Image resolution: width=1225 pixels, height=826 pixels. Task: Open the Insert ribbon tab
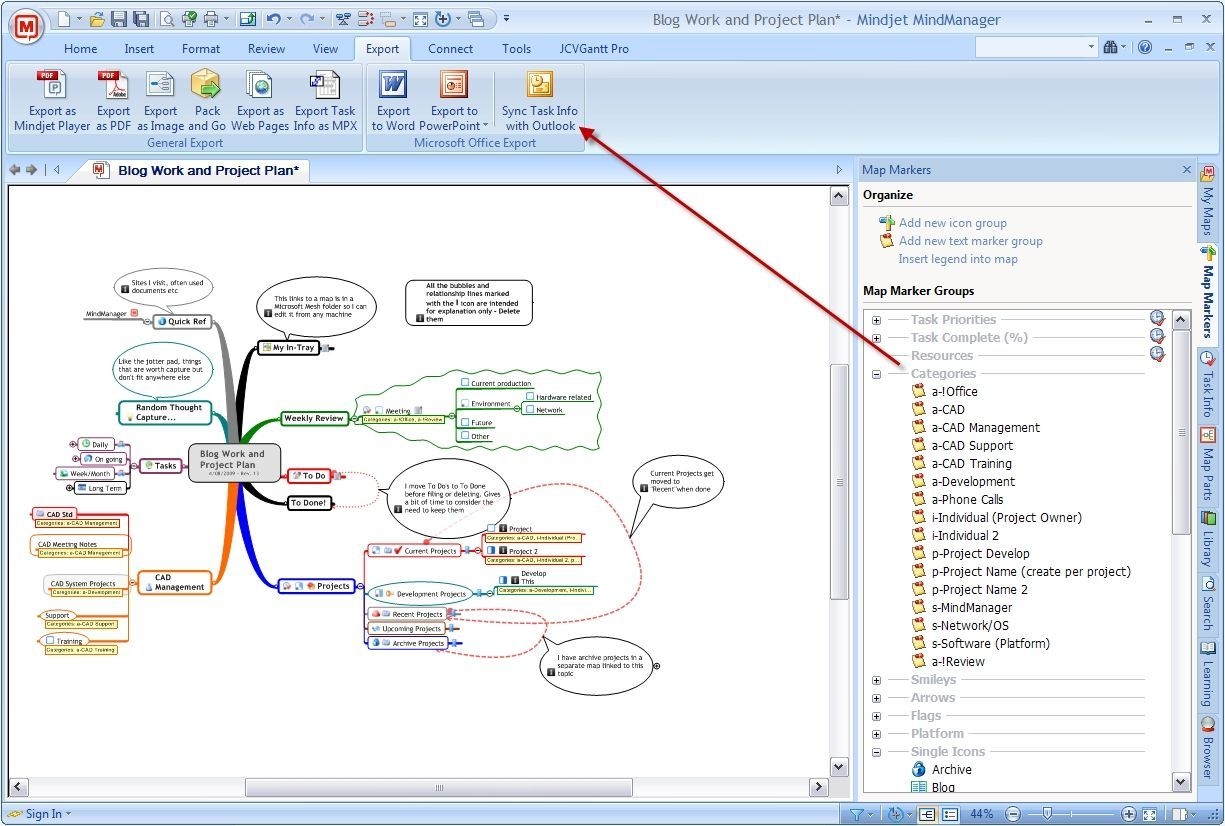139,48
